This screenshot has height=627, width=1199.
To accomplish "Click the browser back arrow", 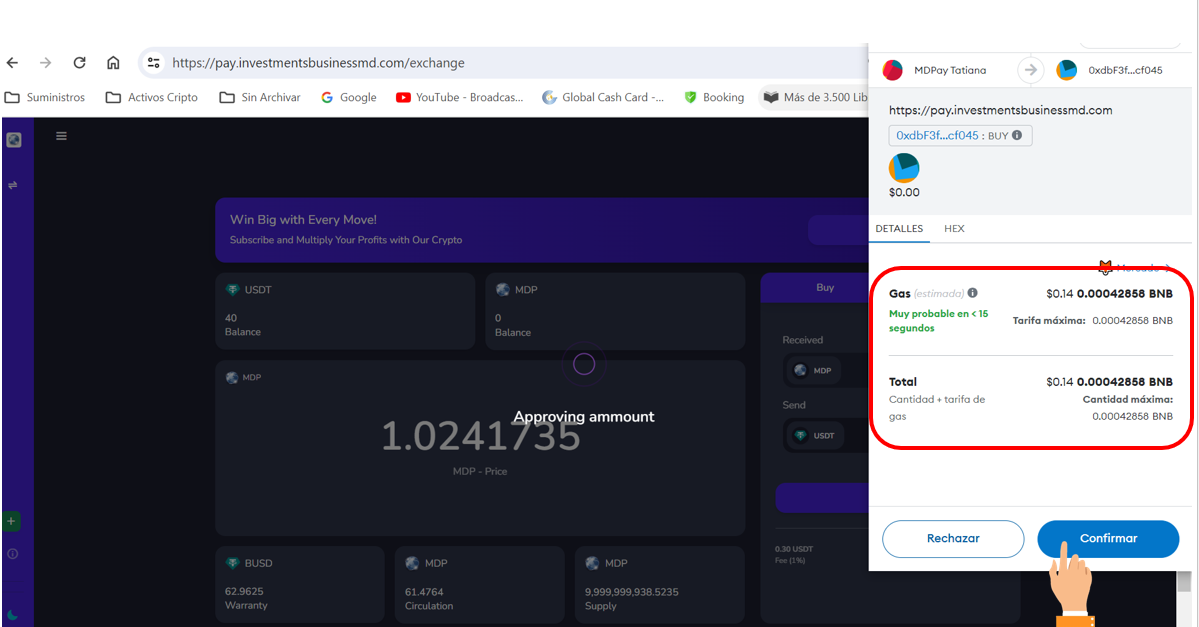I will (x=12, y=62).
